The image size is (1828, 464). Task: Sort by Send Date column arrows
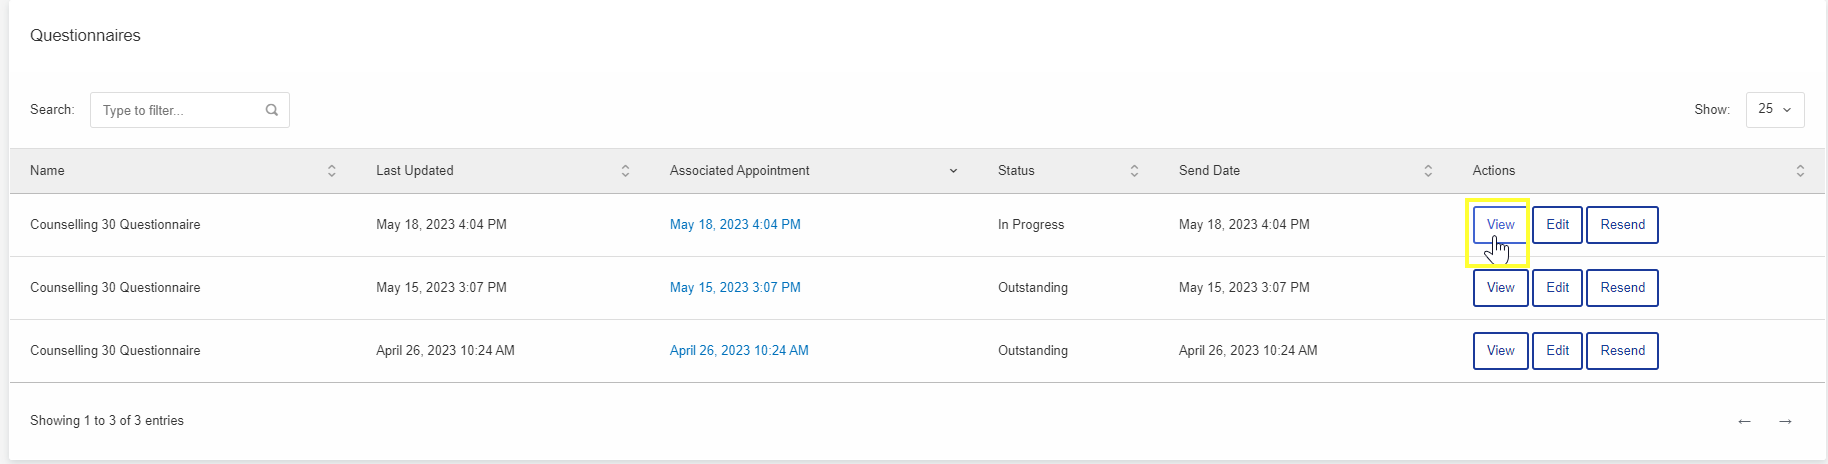pyautogui.click(x=1428, y=171)
